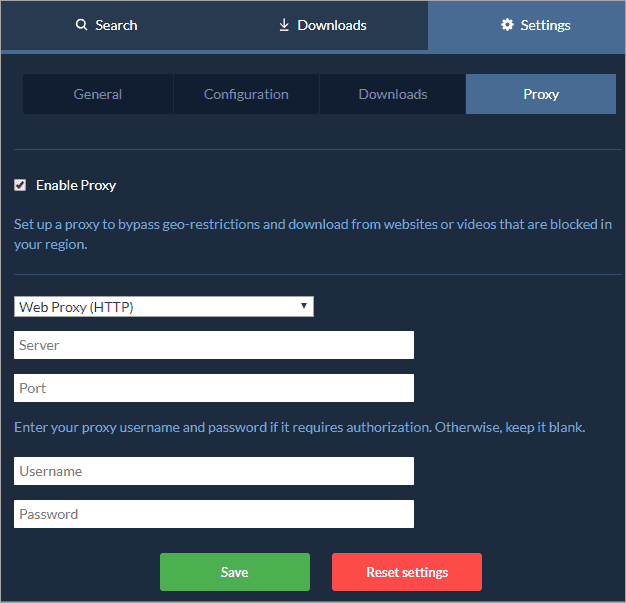The width and height of the screenshot is (626, 603).
Task: Click into the Port input field
Action: point(214,388)
